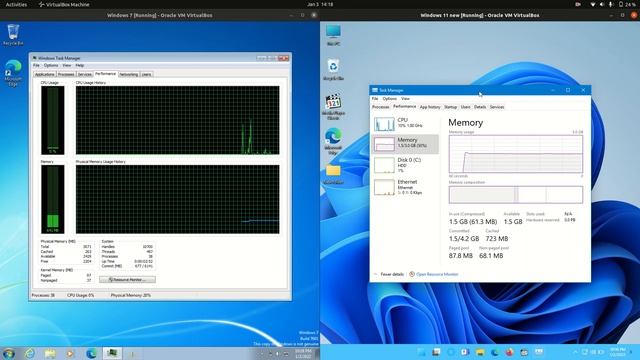Image resolution: width=640 pixels, height=360 pixels.
Task: Switch to Applications tab in Windows 7 Task Manager
Action: click(x=44, y=74)
